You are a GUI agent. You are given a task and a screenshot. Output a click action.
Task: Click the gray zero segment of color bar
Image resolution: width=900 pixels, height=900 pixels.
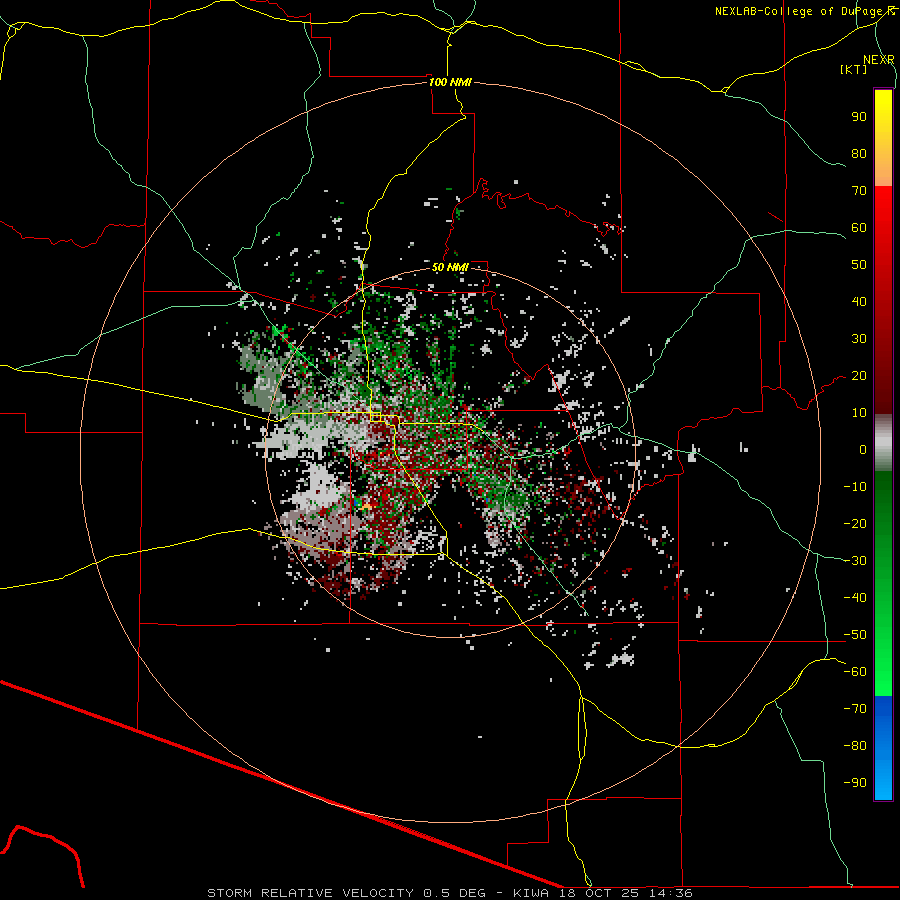pyautogui.click(x=883, y=442)
